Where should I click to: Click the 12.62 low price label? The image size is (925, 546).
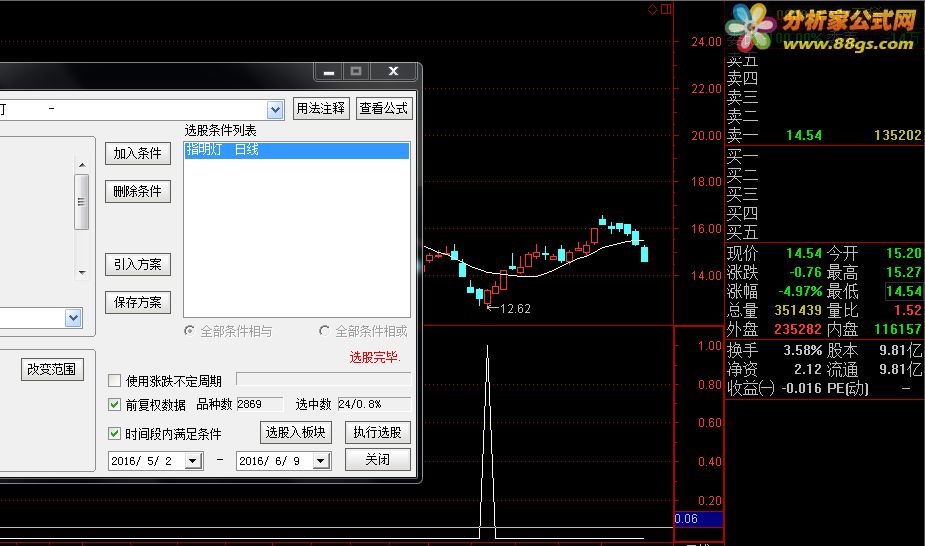(515, 309)
